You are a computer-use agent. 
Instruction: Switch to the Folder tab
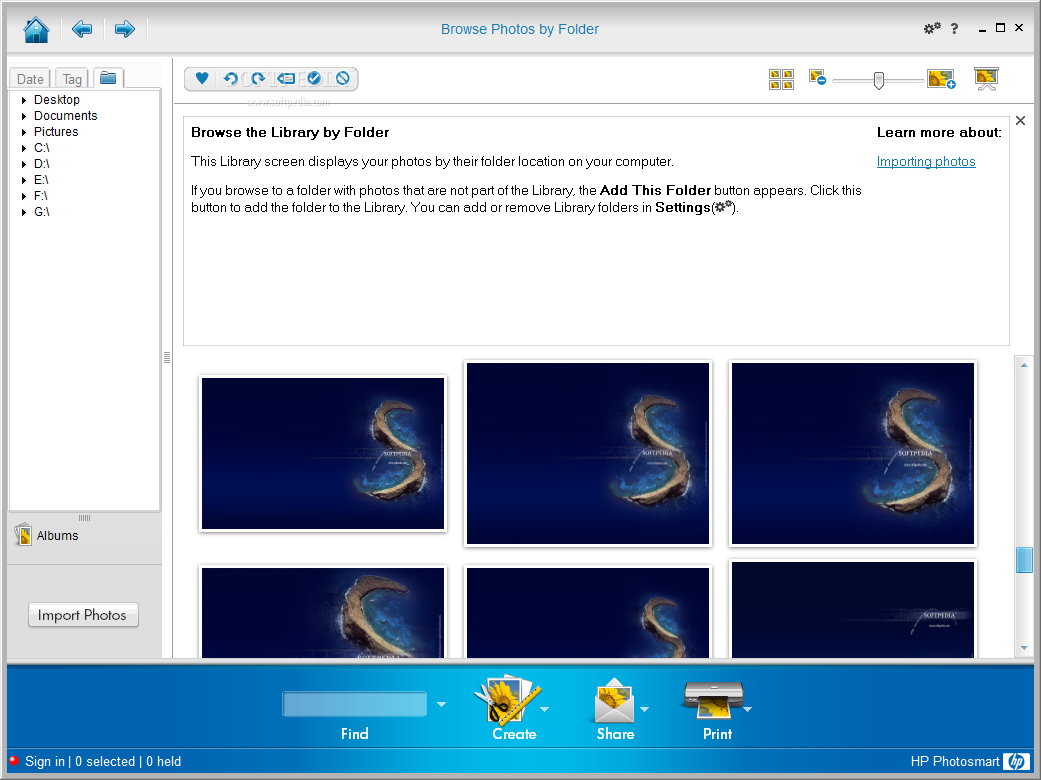pos(108,78)
